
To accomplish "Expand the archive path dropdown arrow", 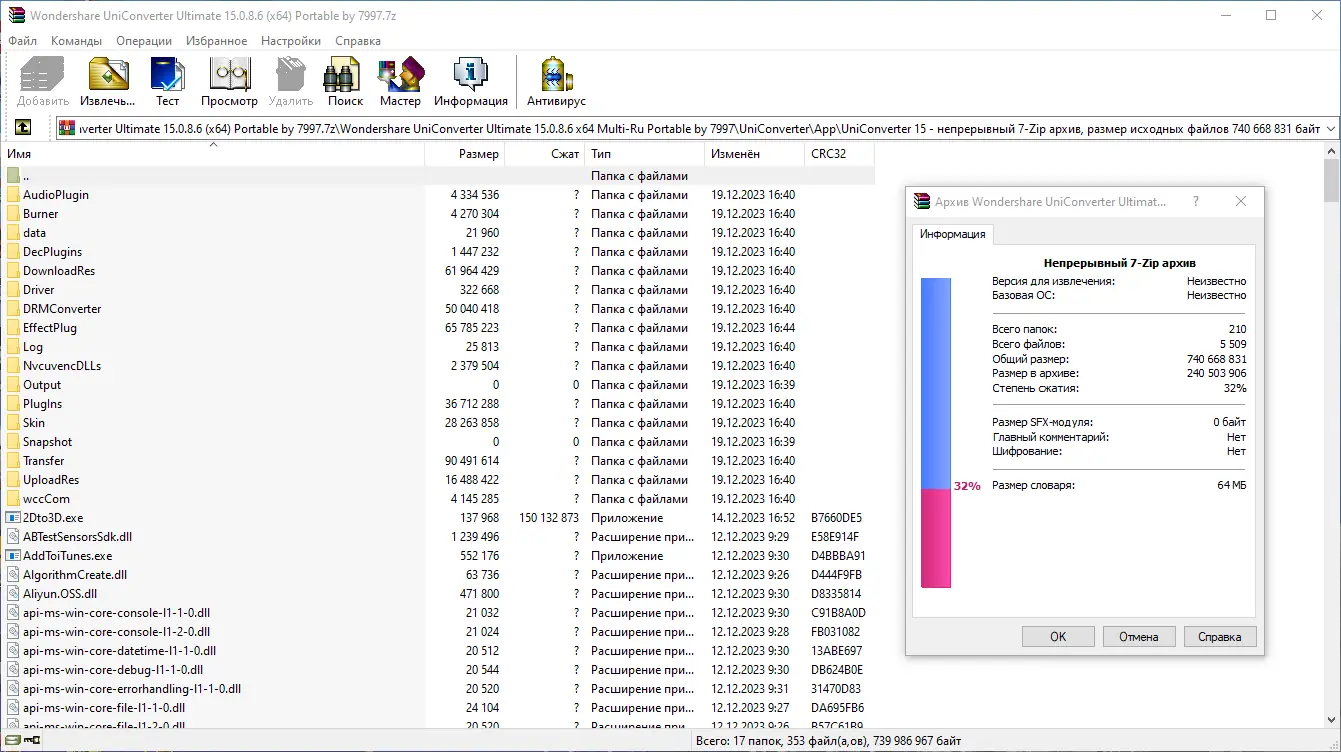I will pyautogui.click(x=1330, y=129).
